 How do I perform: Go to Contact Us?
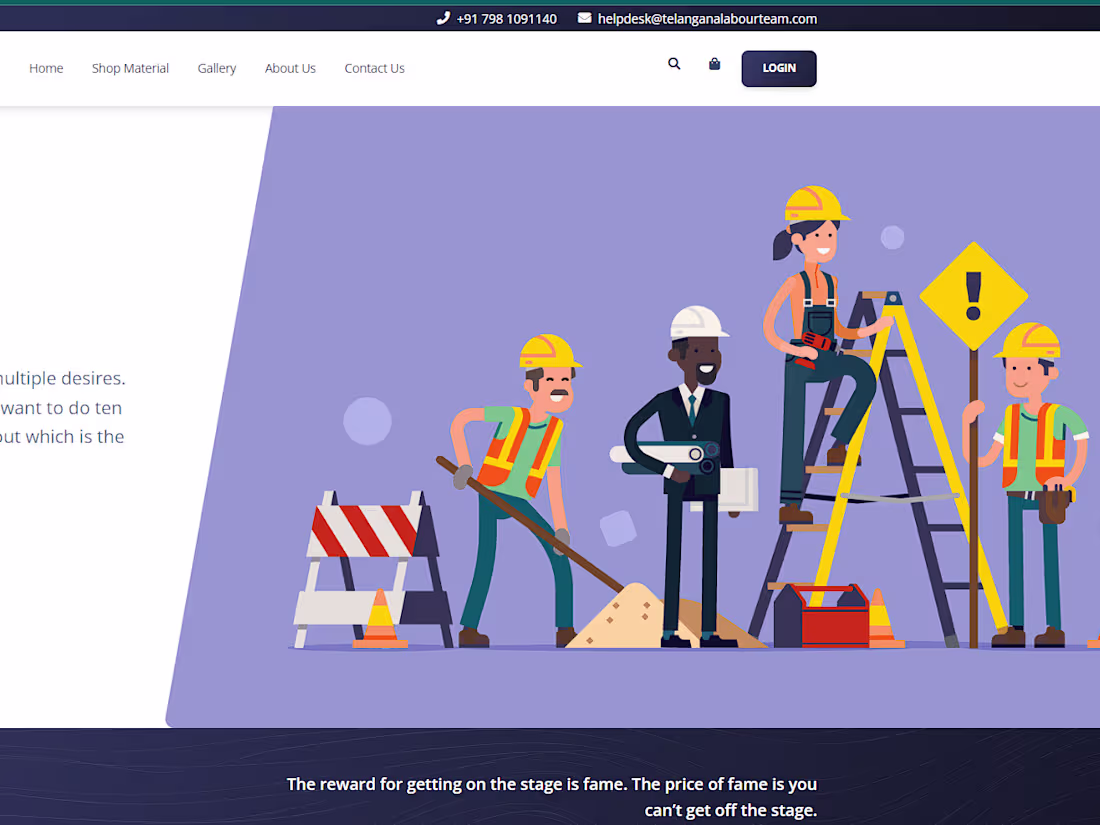[x=374, y=68]
